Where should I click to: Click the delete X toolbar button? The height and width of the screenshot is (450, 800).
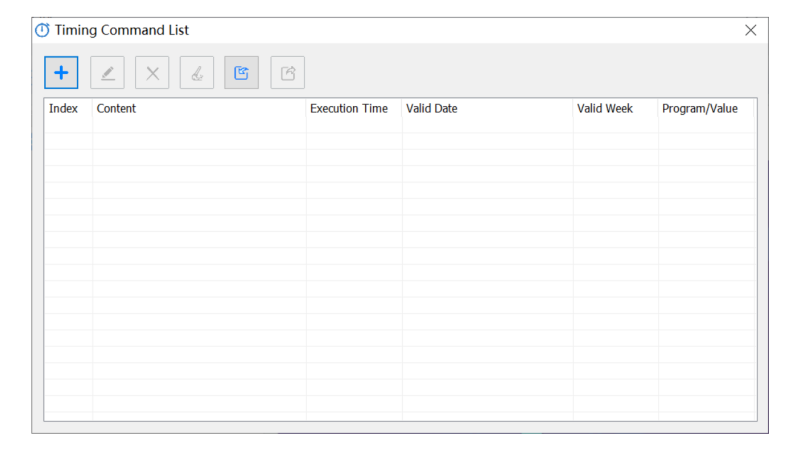coord(152,72)
